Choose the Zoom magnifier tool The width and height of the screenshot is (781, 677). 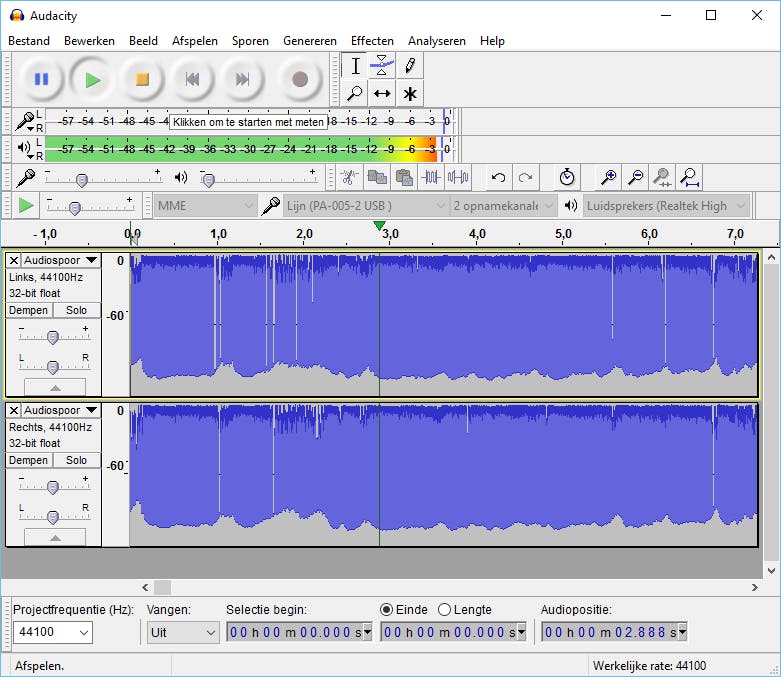click(x=354, y=94)
